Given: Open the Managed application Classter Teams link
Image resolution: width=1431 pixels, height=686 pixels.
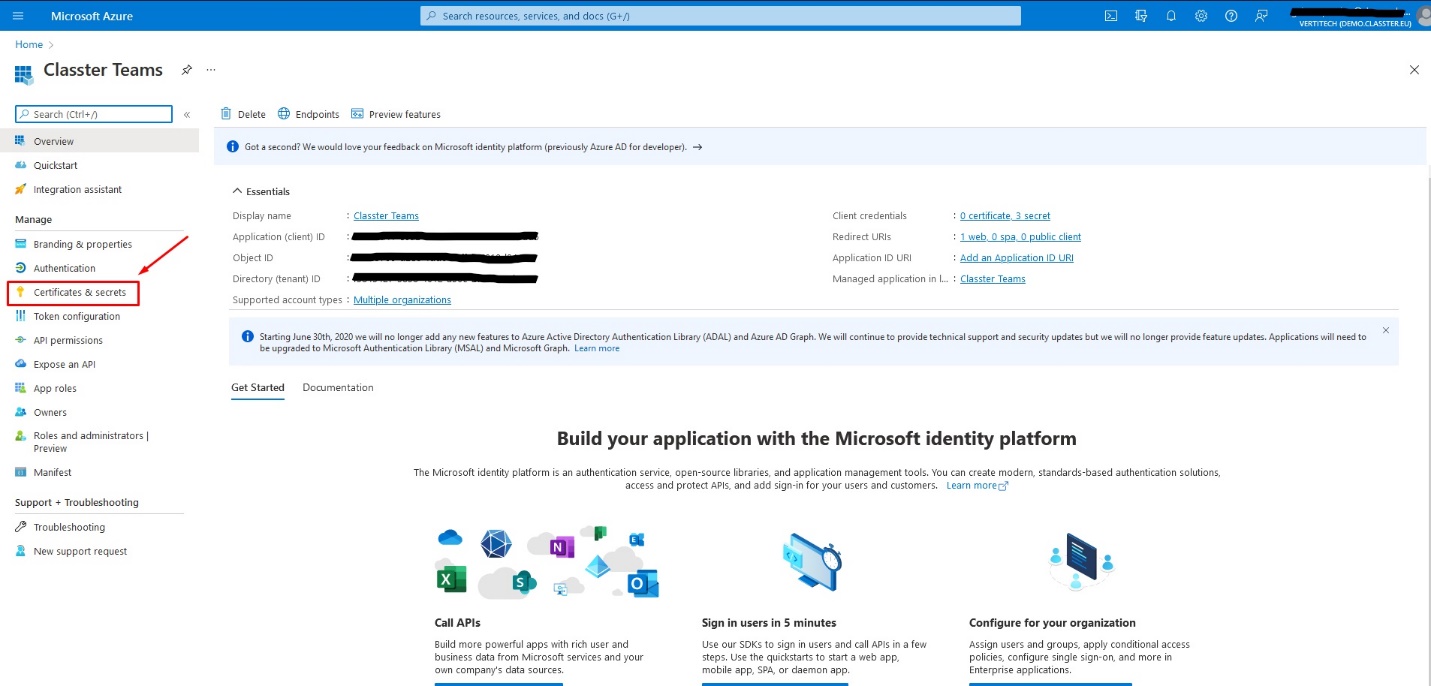Looking at the screenshot, I should click(x=993, y=279).
